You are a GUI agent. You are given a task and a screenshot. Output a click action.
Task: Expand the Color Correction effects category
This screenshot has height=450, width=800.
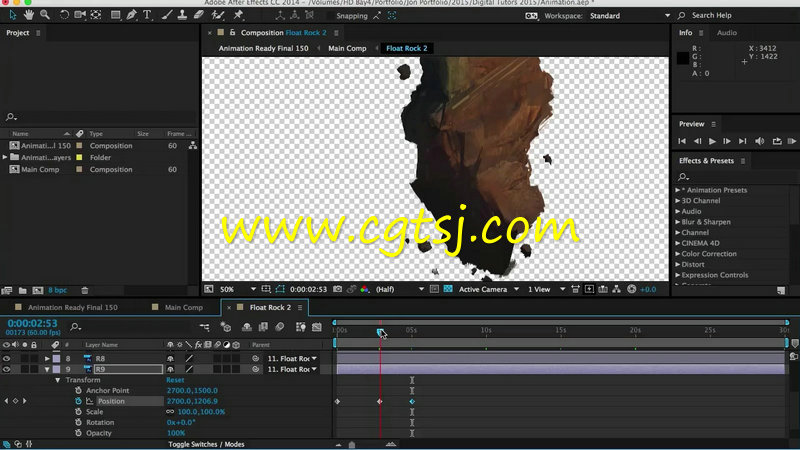678,254
